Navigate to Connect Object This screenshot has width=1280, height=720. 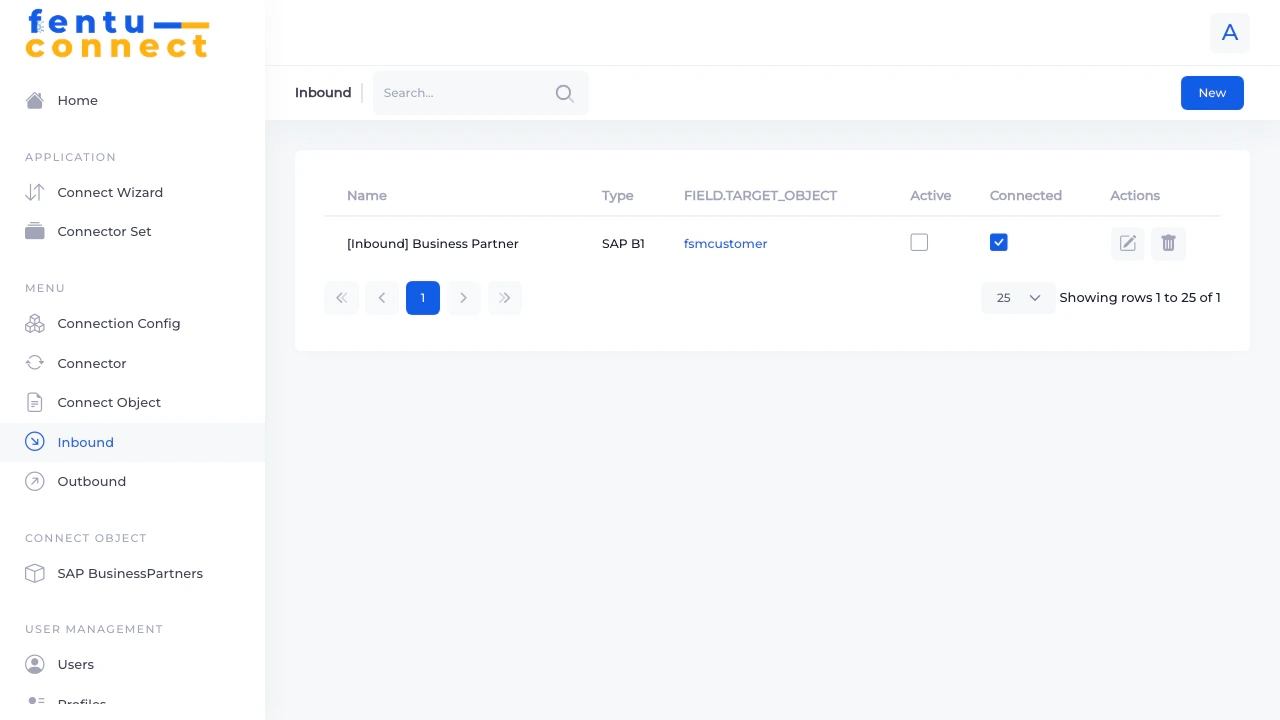132,402
